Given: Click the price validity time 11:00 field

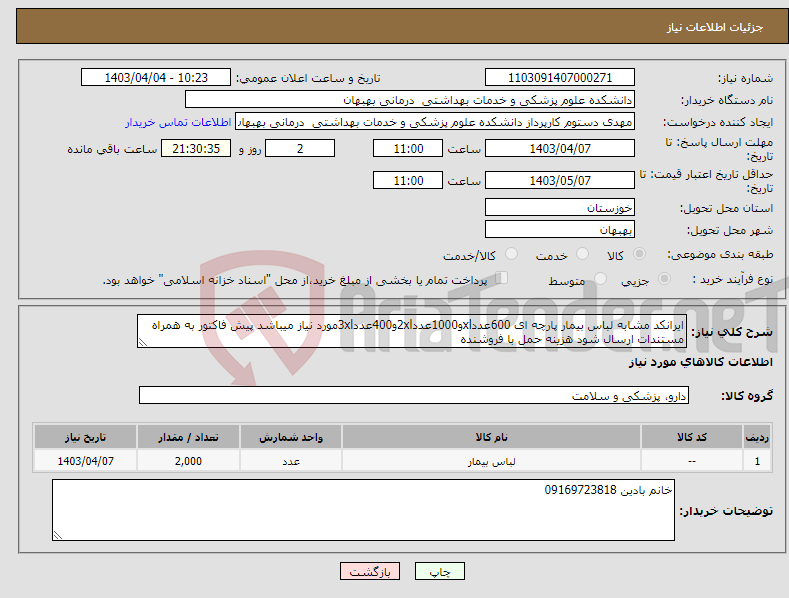Looking at the screenshot, I should [408, 180].
